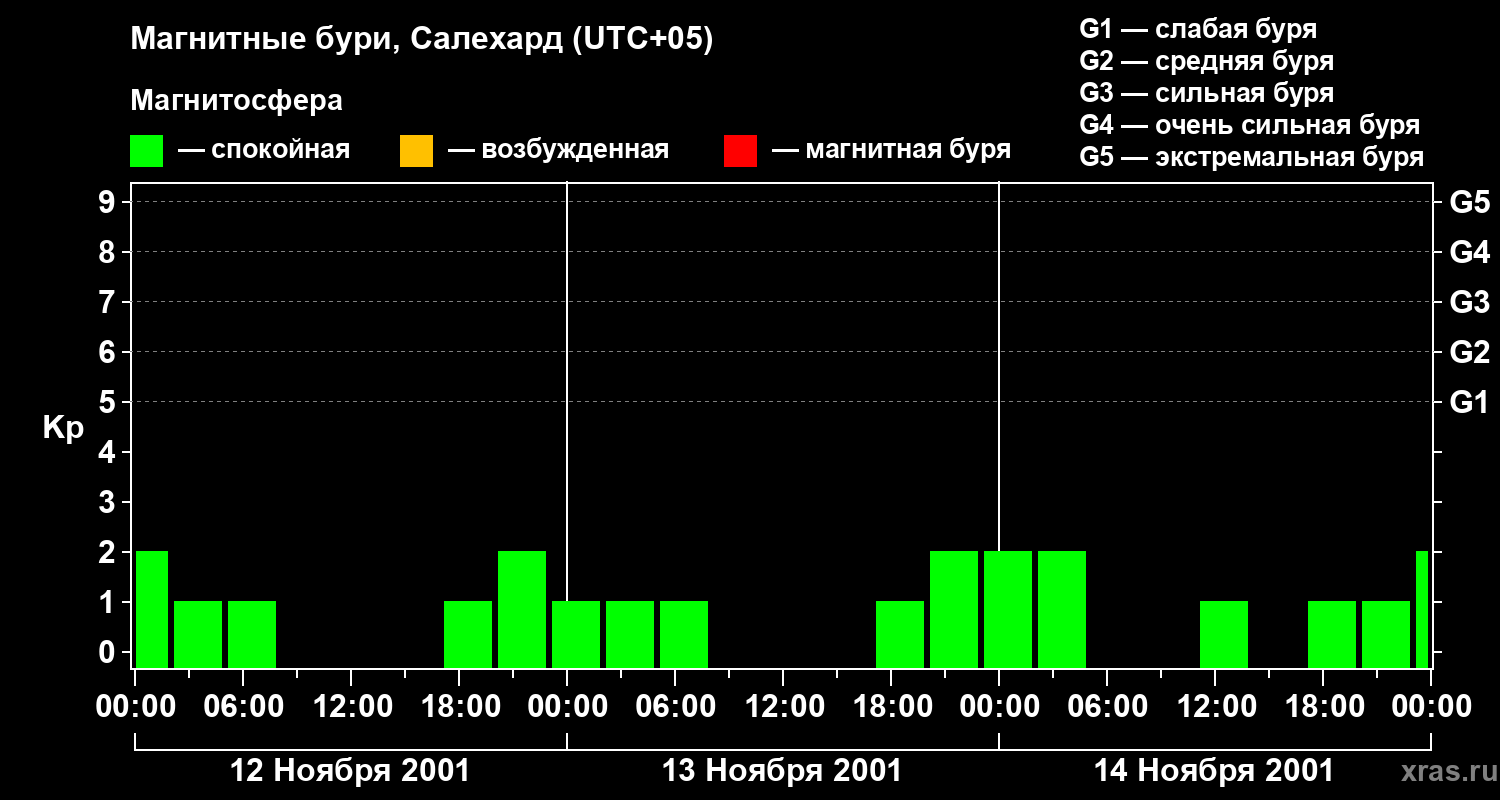This screenshot has height=800, width=1500.
Task: Click the red 'магнитная буря' legend swatch
Action: [740, 151]
